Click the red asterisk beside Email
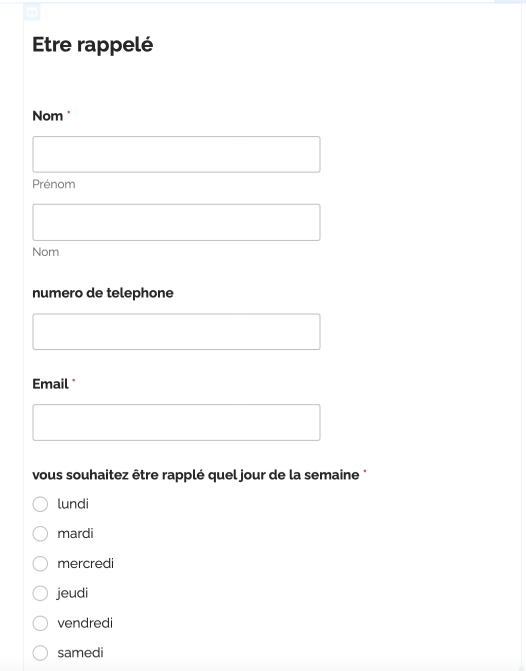 (74, 380)
